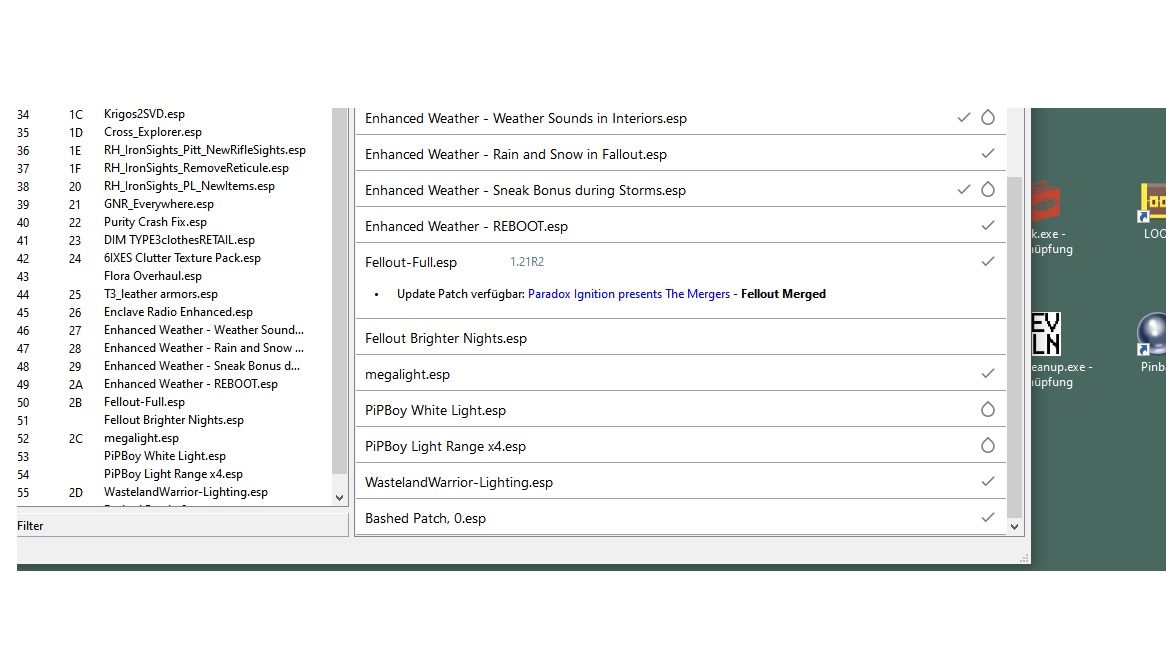Select Flora Overhaul.esp in the plugin sidebar
The height and width of the screenshot is (648, 1166).
pyautogui.click(x=152, y=276)
